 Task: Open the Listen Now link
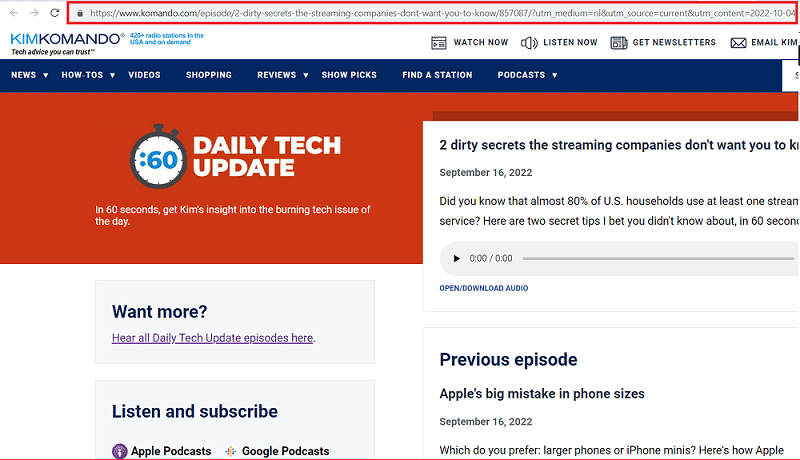[570, 42]
